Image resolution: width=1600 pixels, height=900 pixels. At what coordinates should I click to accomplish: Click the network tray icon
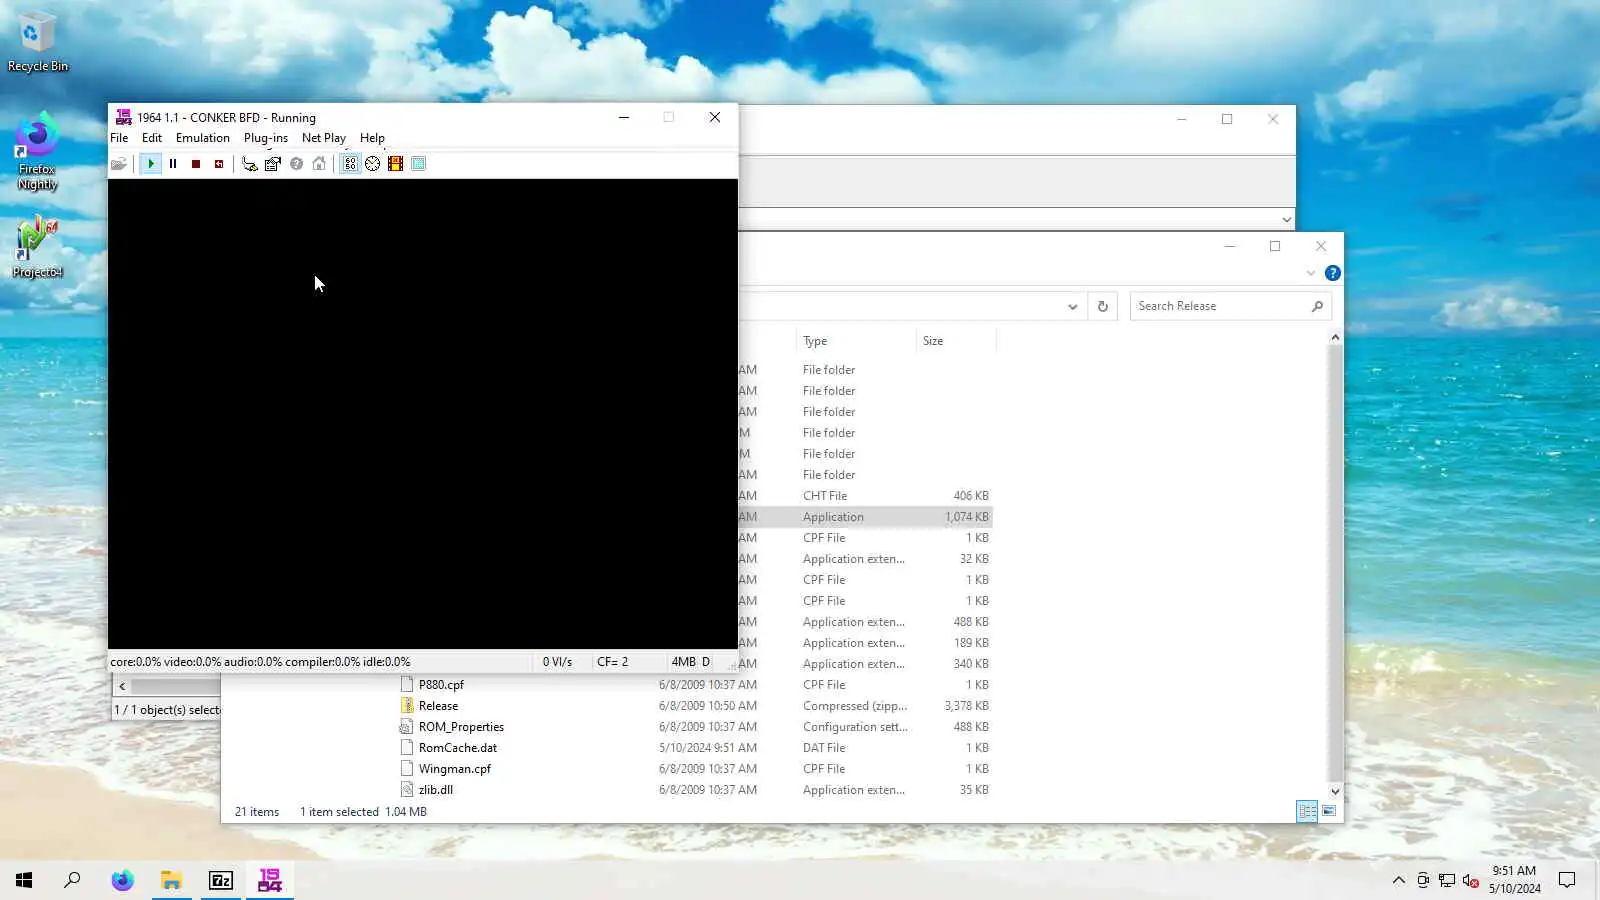[x=1447, y=880]
